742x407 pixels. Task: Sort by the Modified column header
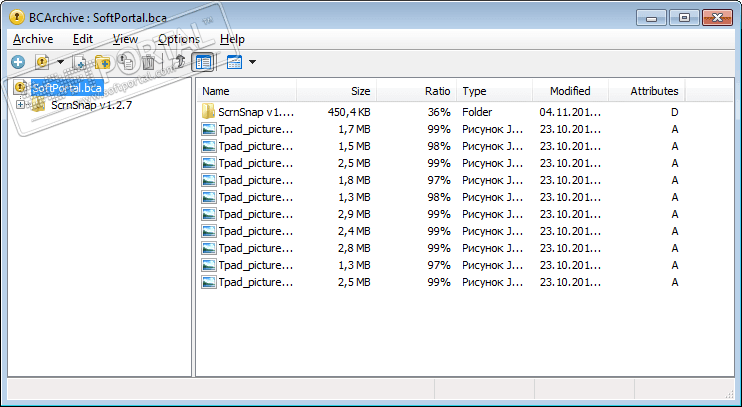pos(570,91)
